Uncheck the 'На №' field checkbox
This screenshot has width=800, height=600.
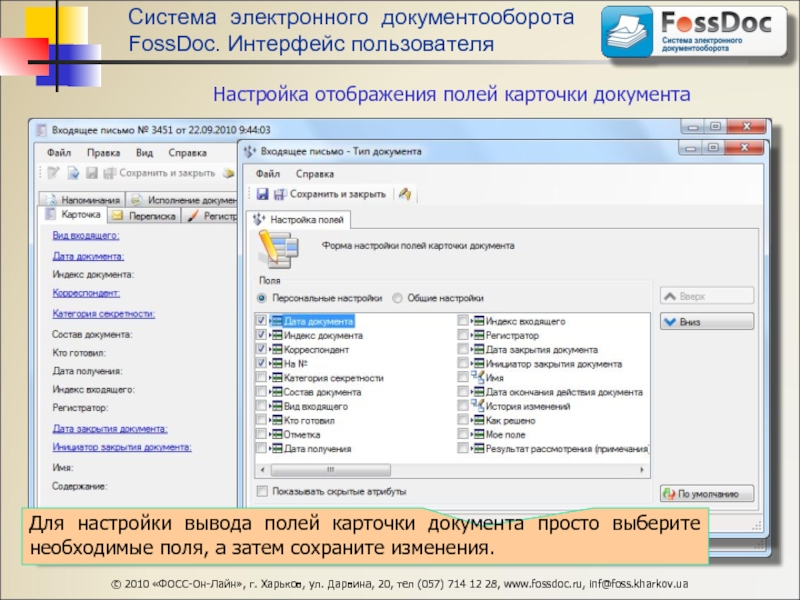(x=261, y=364)
